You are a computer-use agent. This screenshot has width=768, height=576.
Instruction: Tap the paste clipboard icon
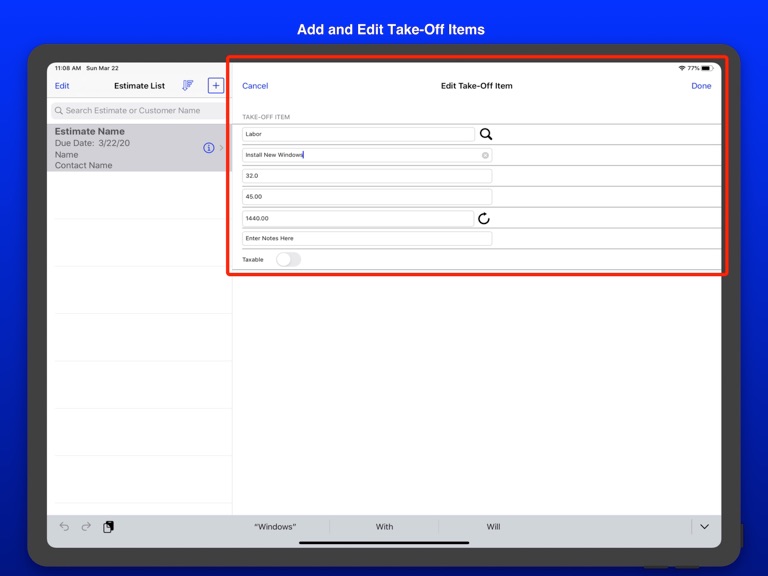108,527
